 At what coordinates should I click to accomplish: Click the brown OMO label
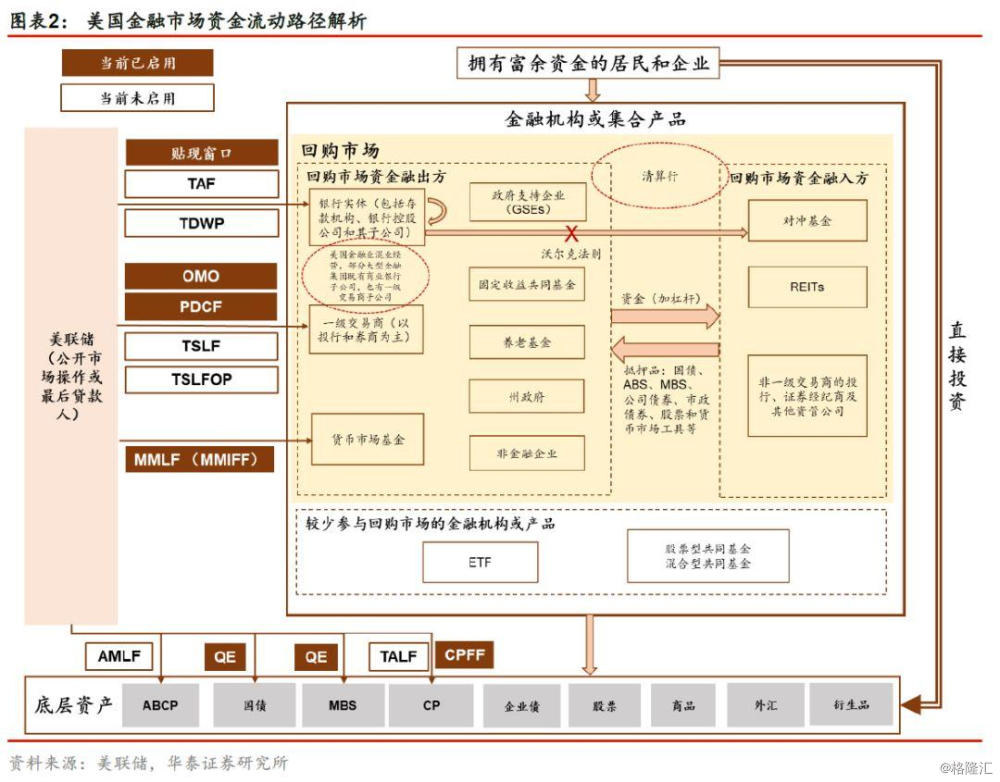pyautogui.click(x=201, y=276)
